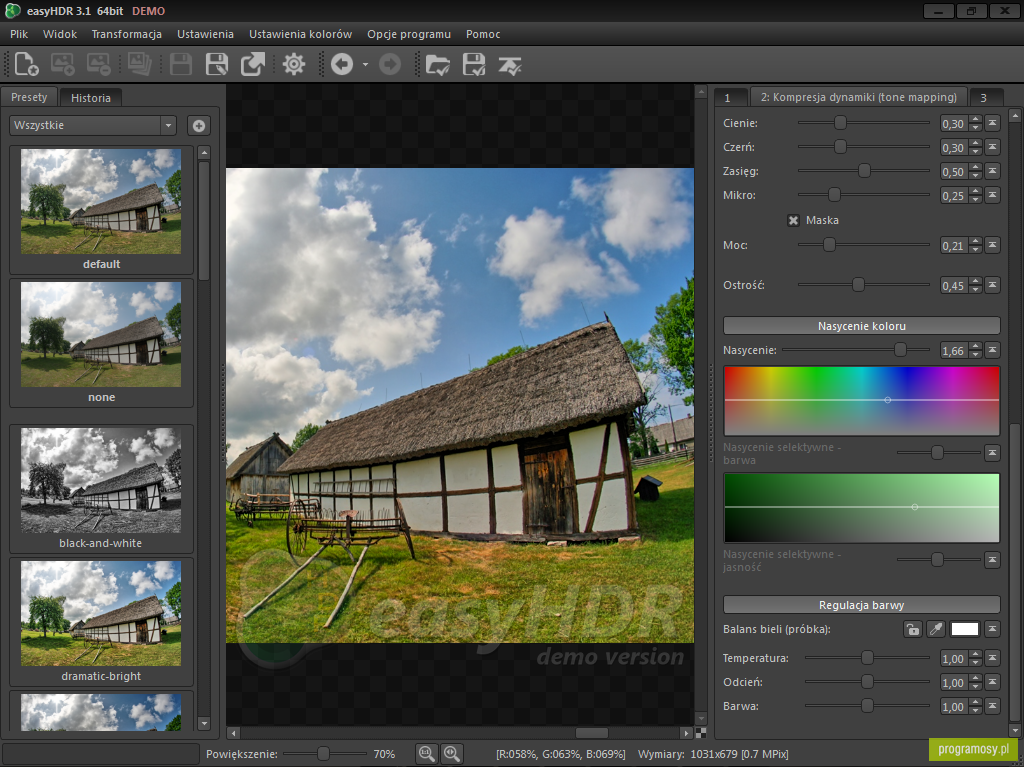Apply the dramatic-bright preset thumbnail

point(101,613)
